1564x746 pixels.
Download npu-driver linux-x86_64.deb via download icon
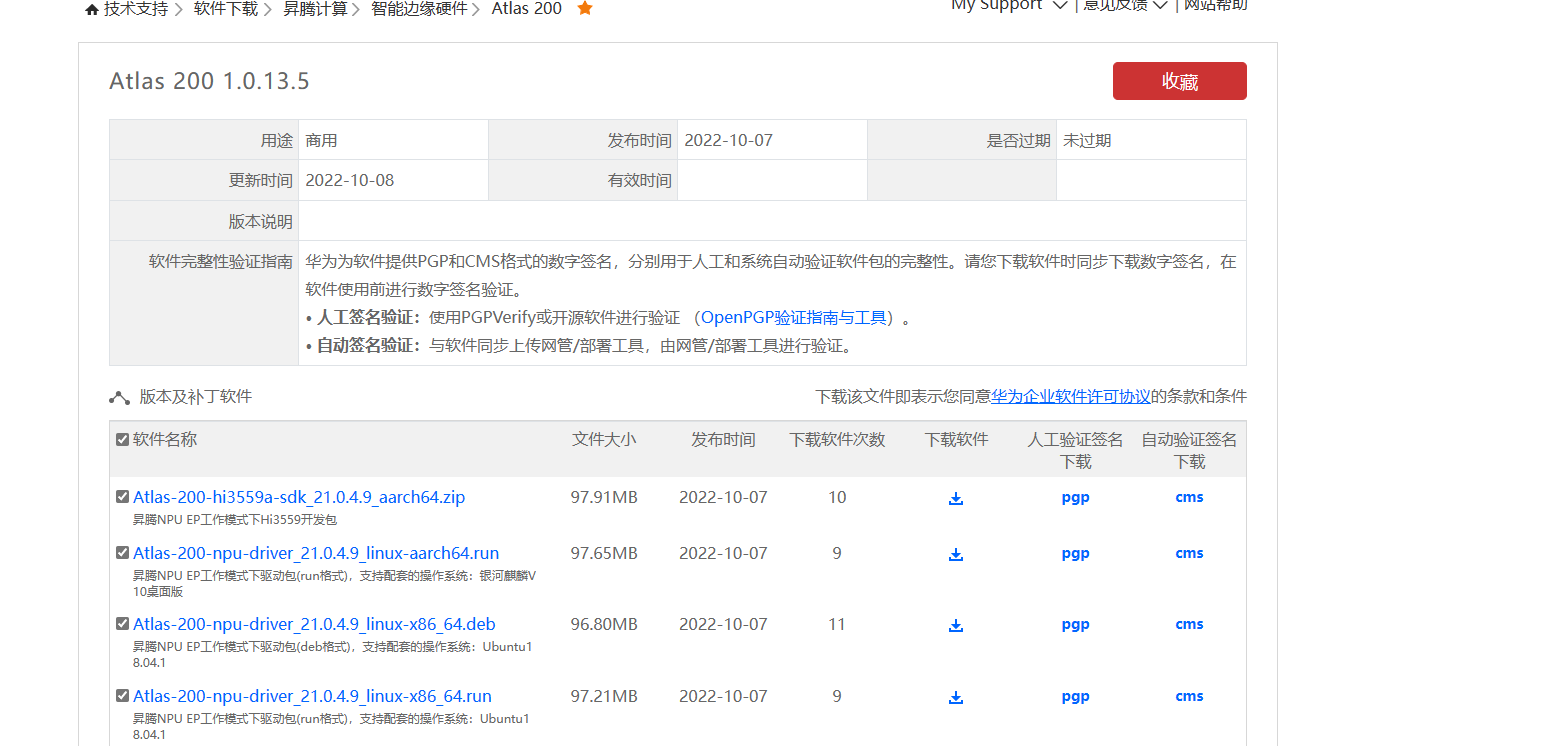coord(956,625)
